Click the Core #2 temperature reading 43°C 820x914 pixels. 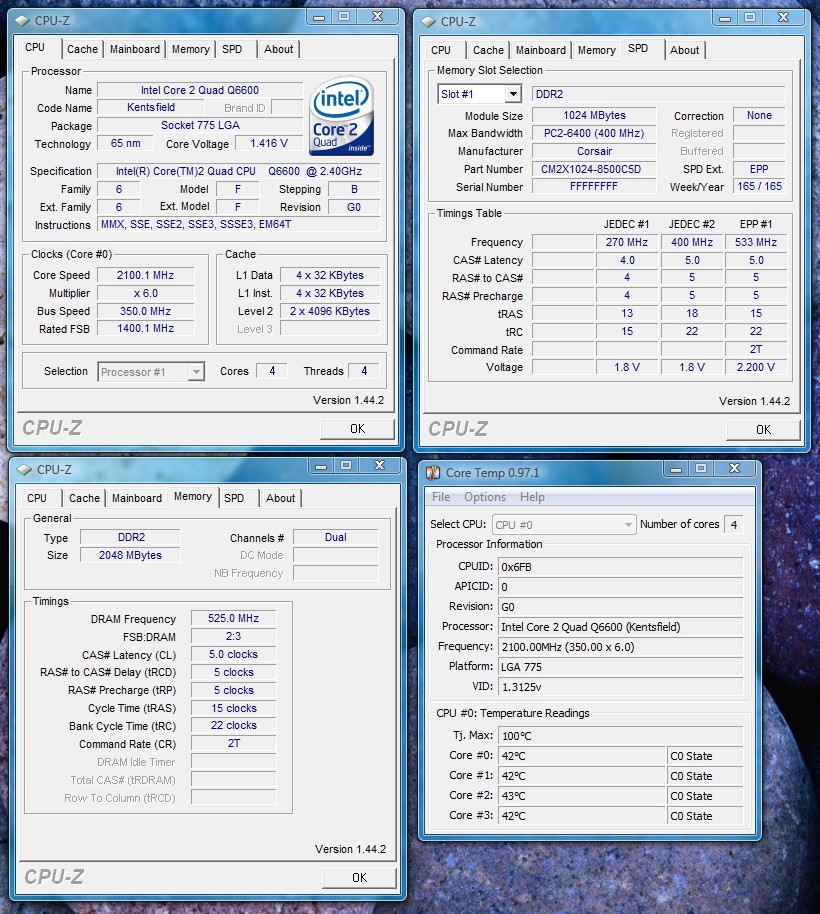click(582, 796)
